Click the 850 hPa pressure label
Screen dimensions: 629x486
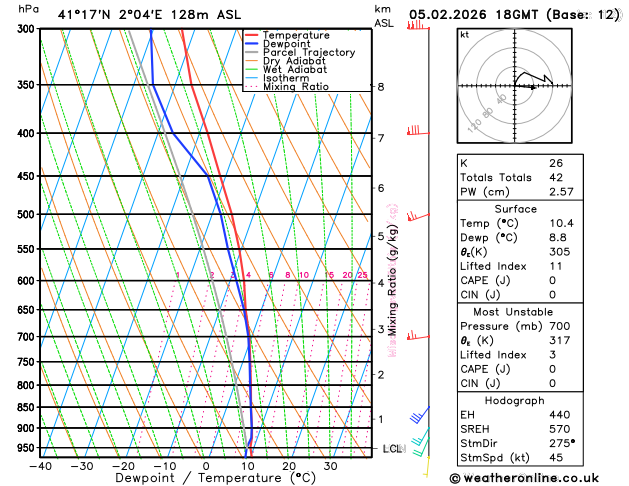point(28,407)
